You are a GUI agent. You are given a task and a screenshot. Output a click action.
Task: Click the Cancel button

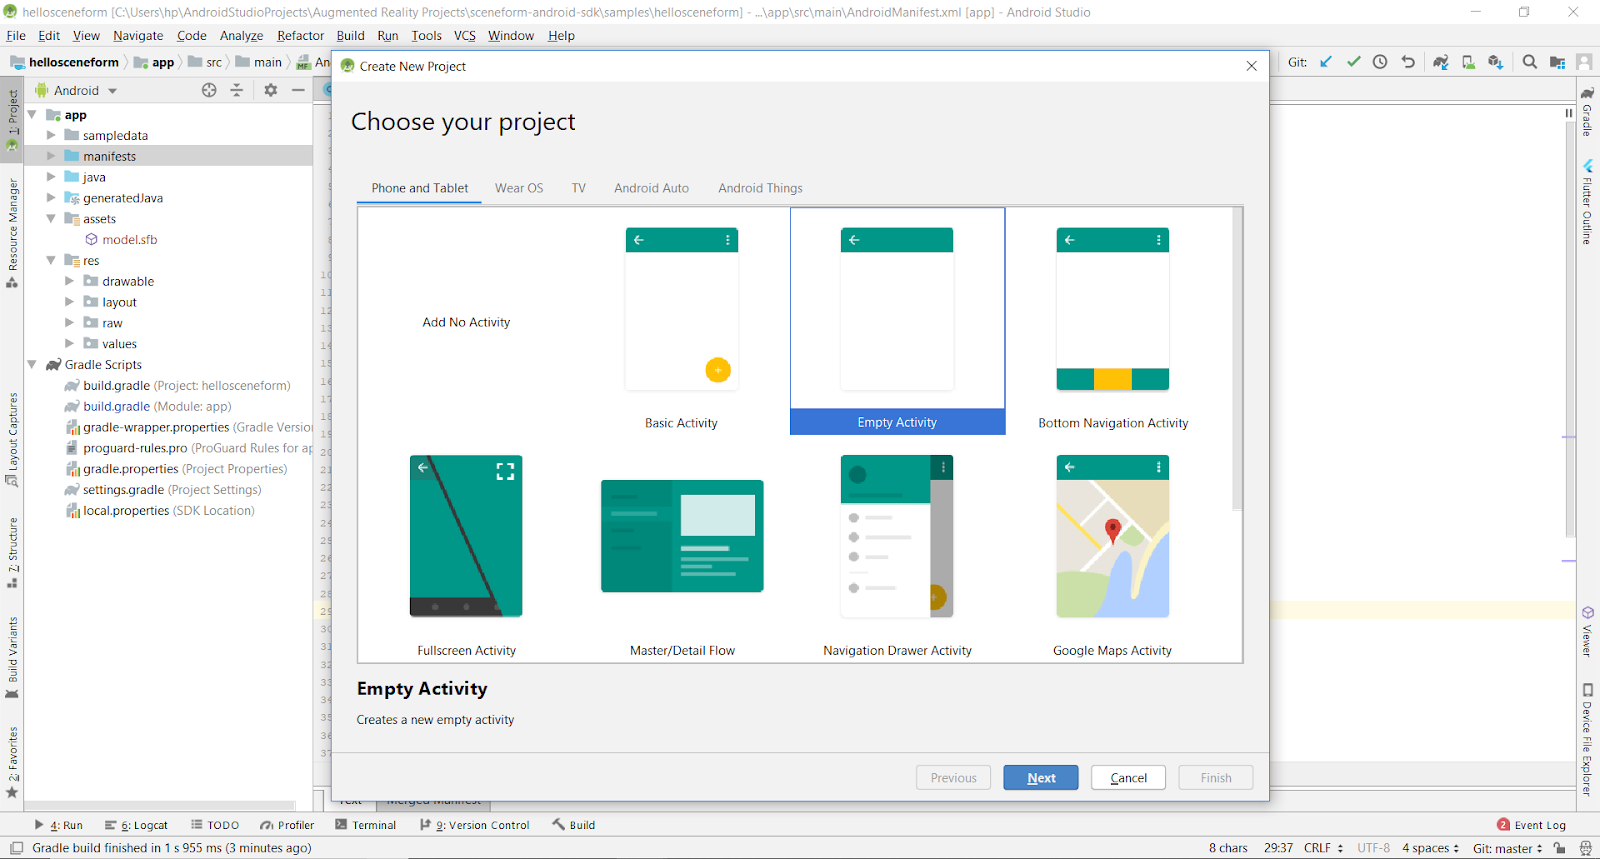(x=1129, y=778)
